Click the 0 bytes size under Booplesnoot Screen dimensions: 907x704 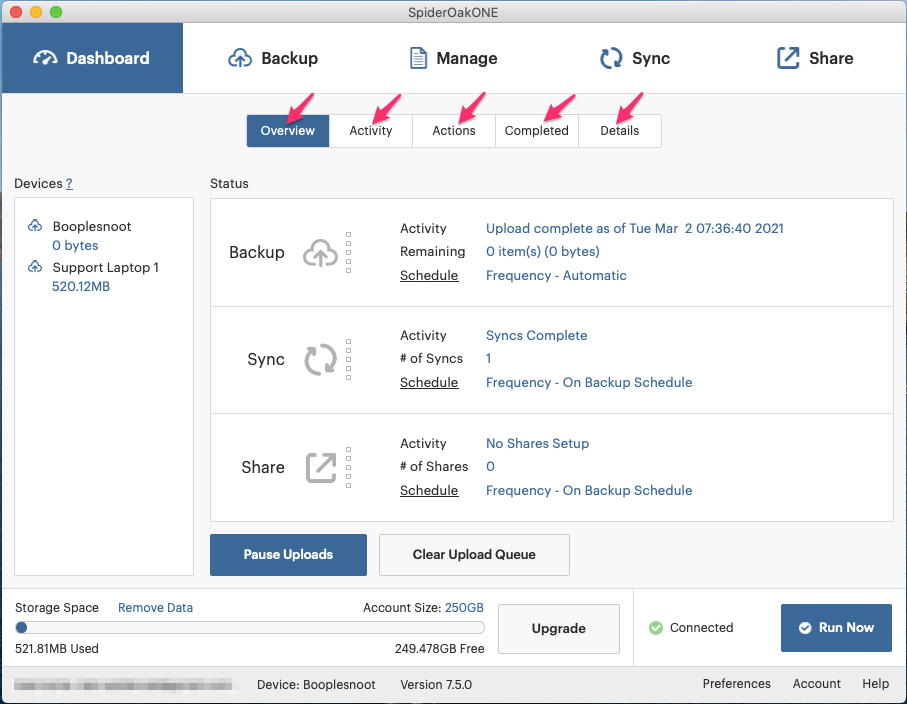pyautogui.click(x=75, y=245)
